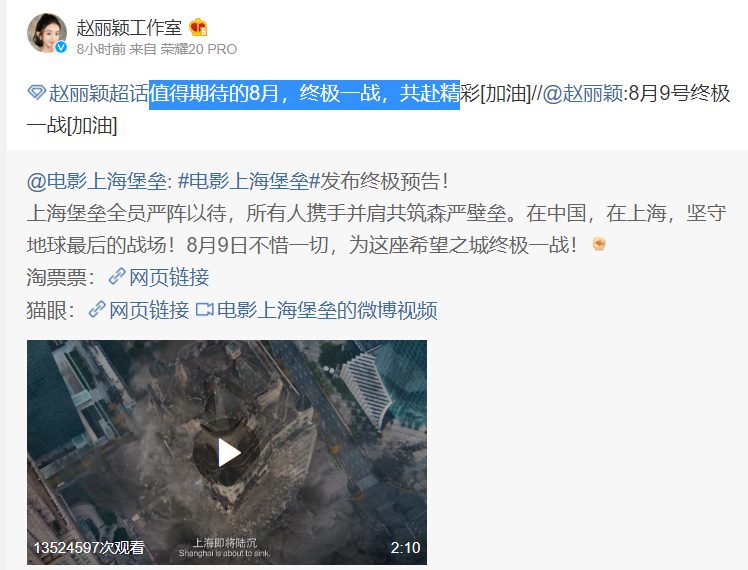Viewport: 748px width, 570px height.
Task: Play the Shanghai Fortress trailer video
Action: click(x=229, y=453)
